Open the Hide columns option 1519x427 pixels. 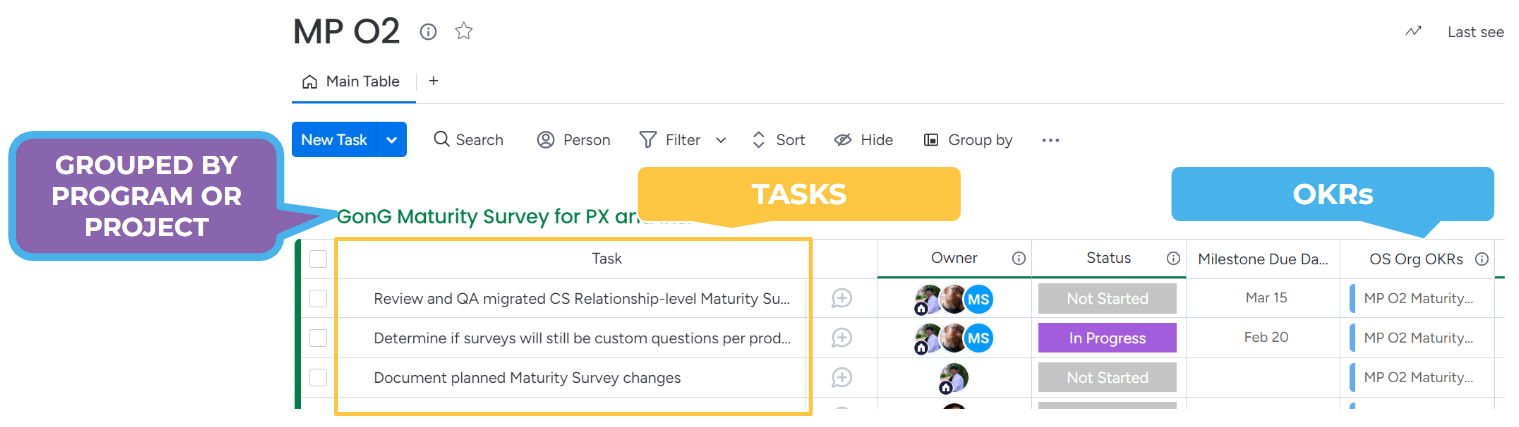864,140
